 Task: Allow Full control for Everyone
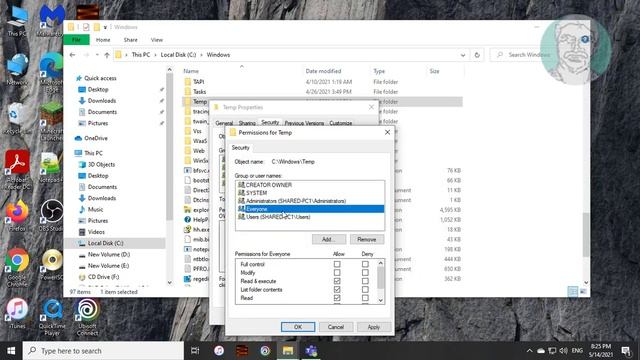point(337,264)
